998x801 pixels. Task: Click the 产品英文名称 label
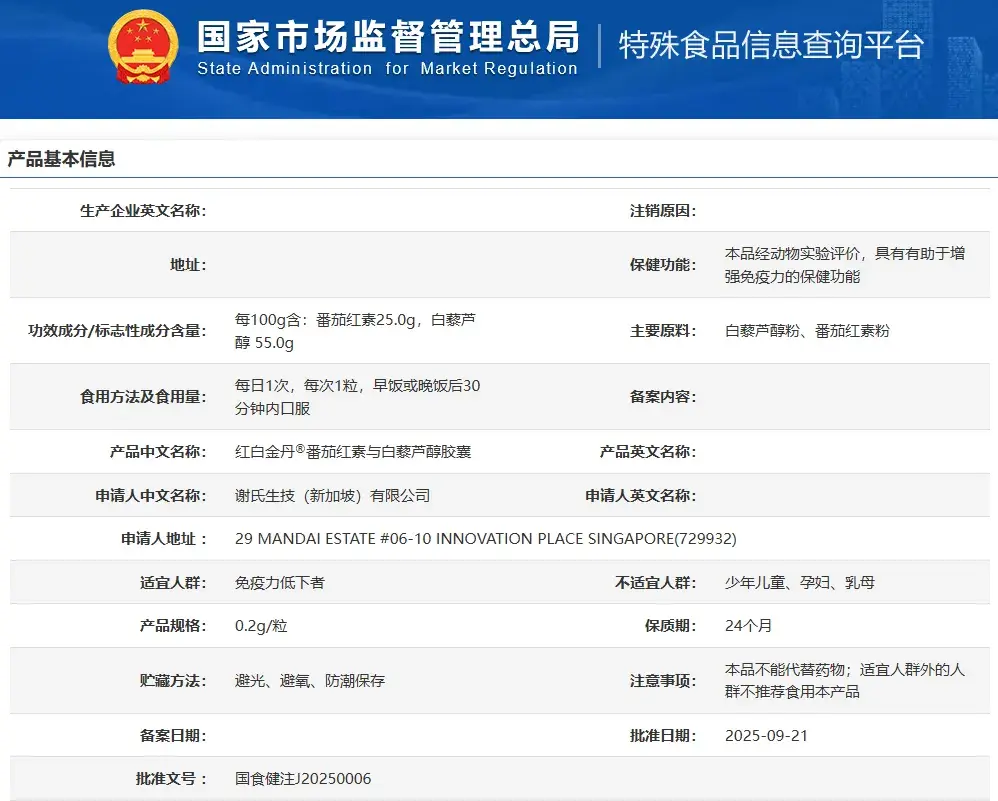(x=648, y=452)
